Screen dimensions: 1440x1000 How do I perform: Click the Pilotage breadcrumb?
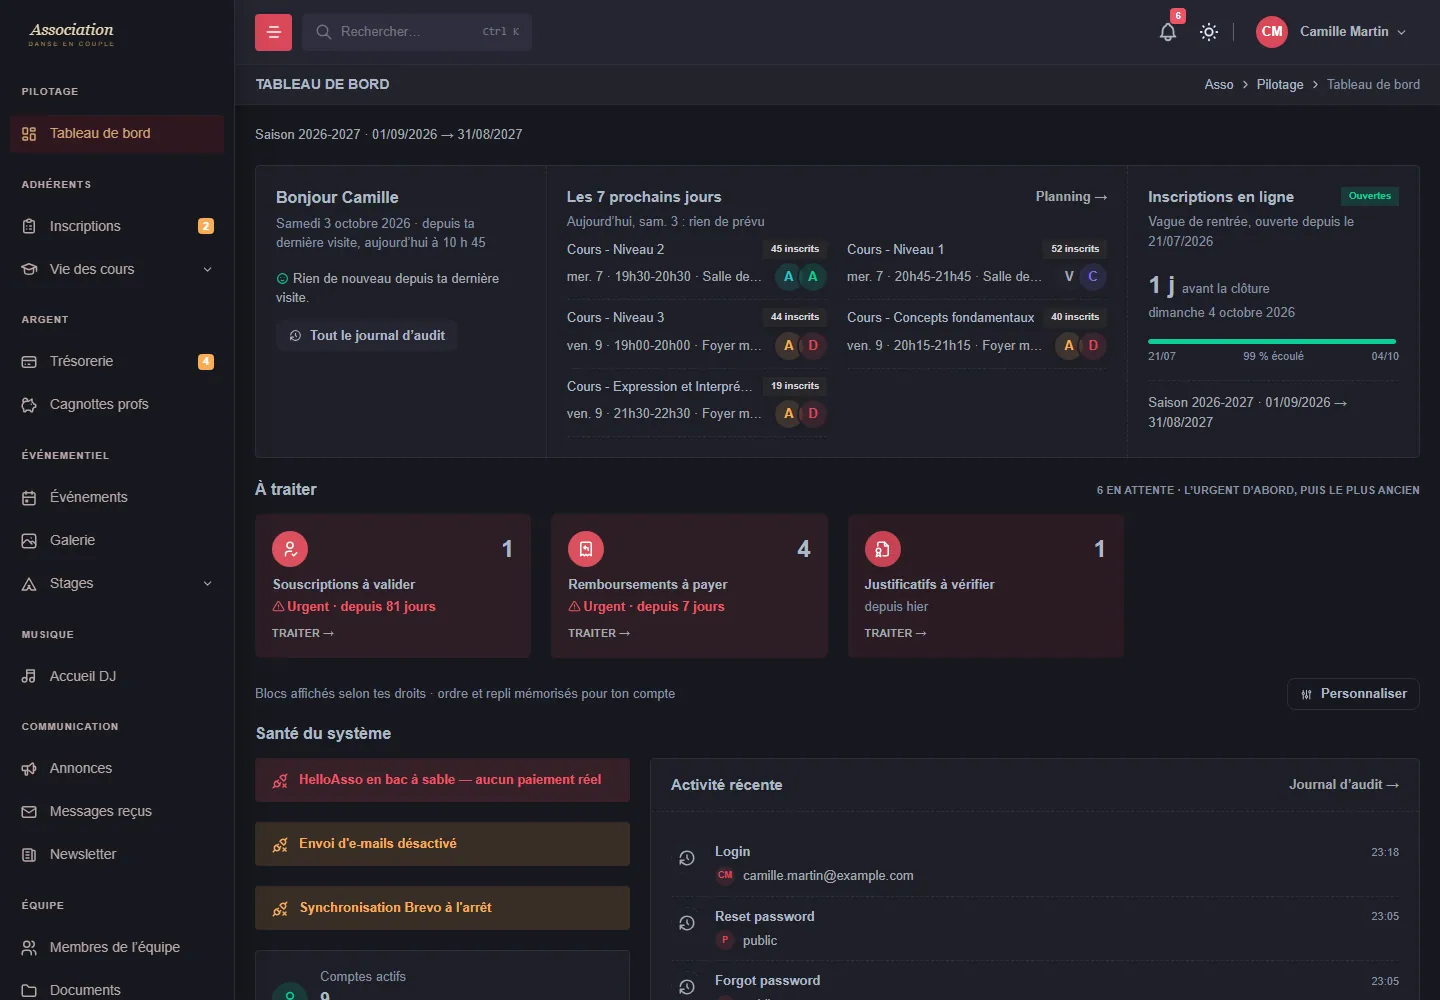[1280, 85]
